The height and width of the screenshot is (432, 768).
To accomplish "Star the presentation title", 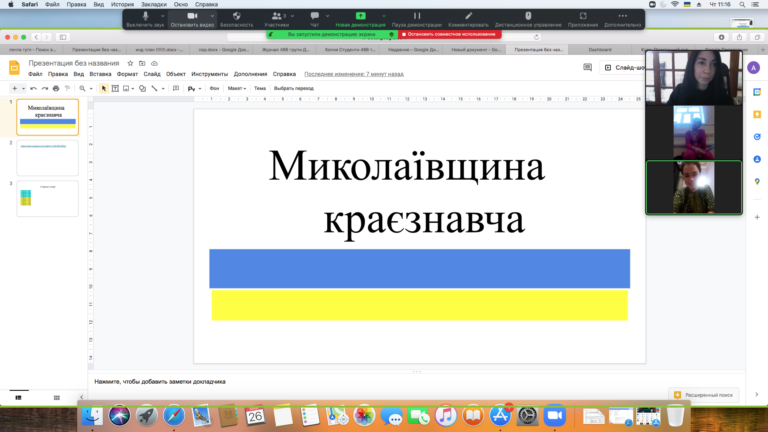I will pos(129,63).
